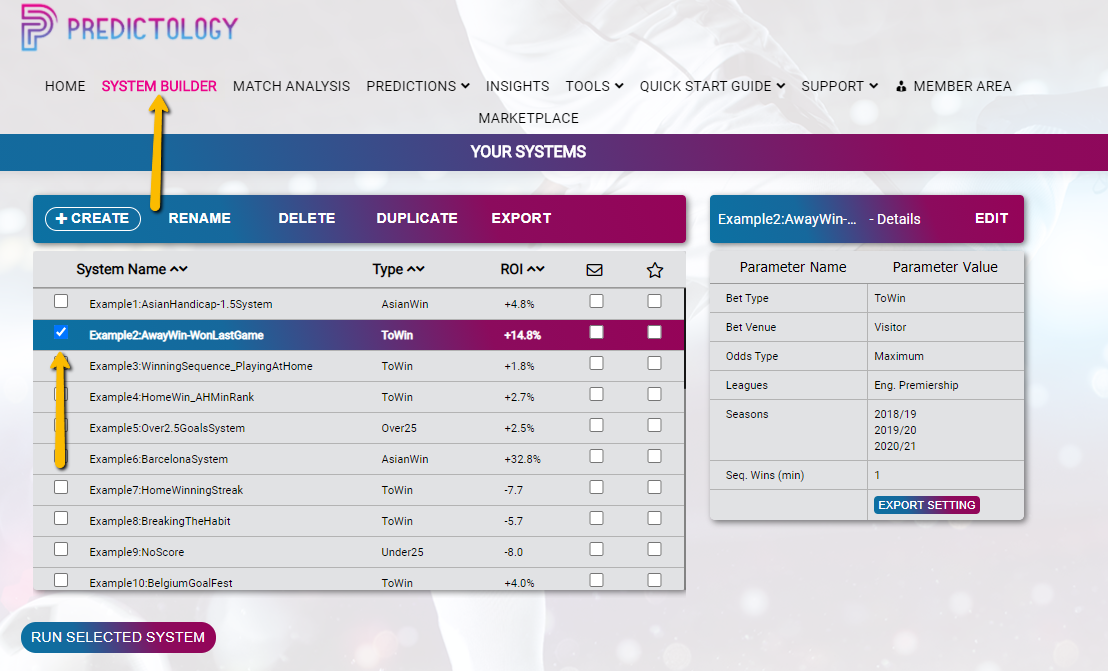Toggle email checkbox for Example1:AsianHandicap-1.5System
Viewport: 1108px width, 671px height.
(596, 301)
